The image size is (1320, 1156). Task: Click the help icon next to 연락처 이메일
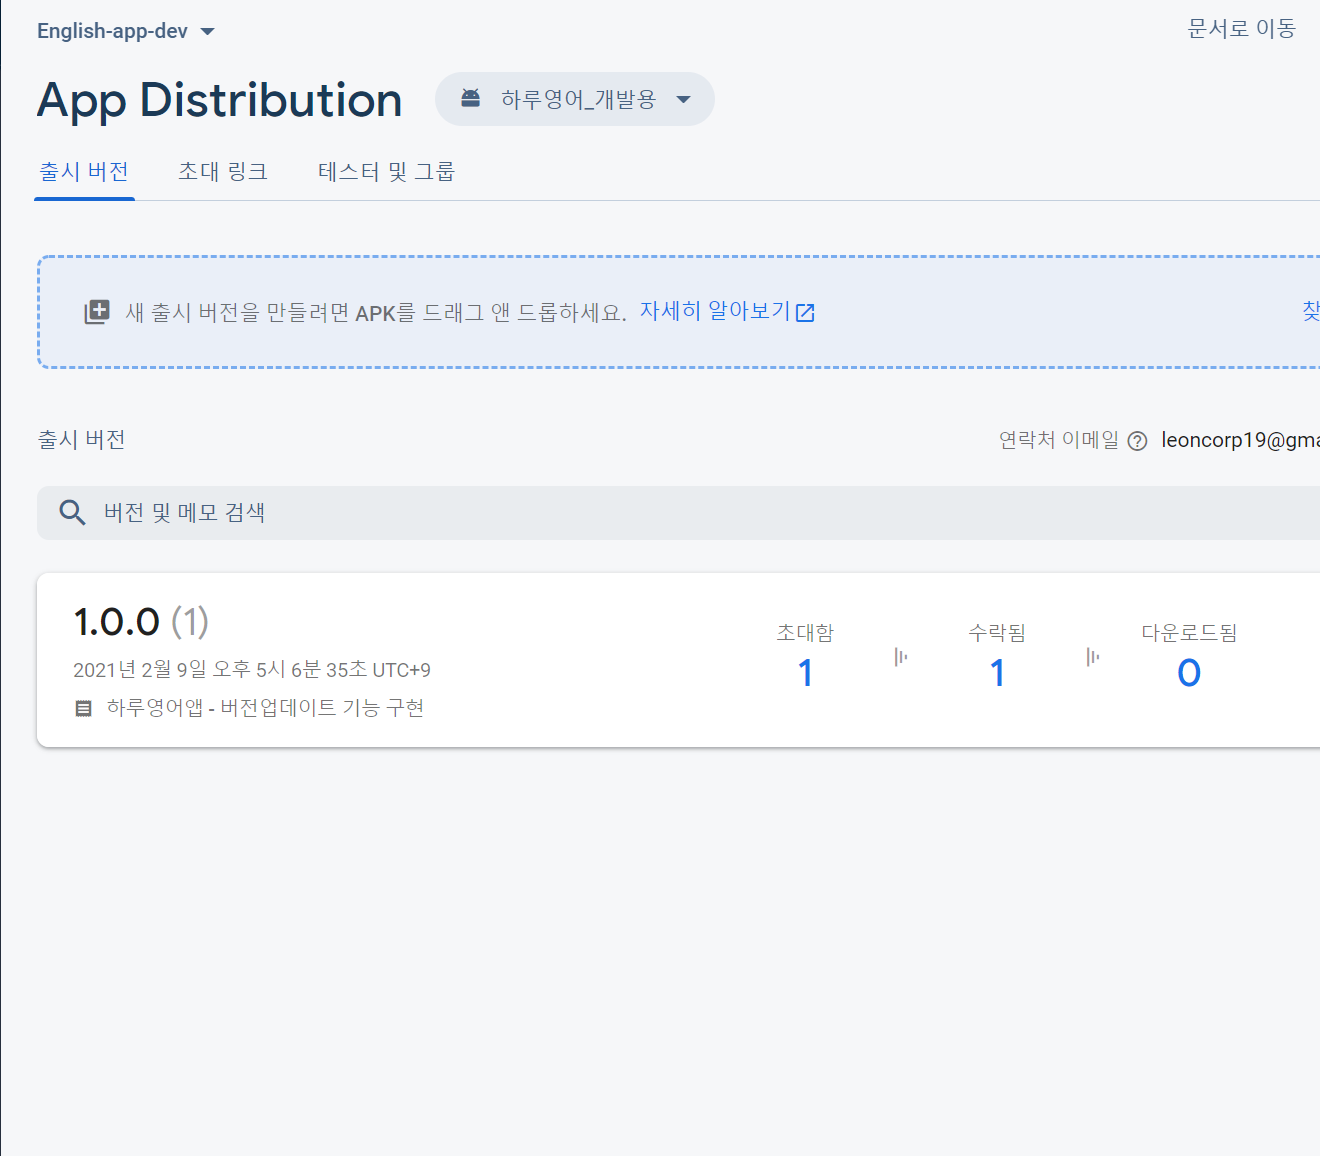(1137, 441)
